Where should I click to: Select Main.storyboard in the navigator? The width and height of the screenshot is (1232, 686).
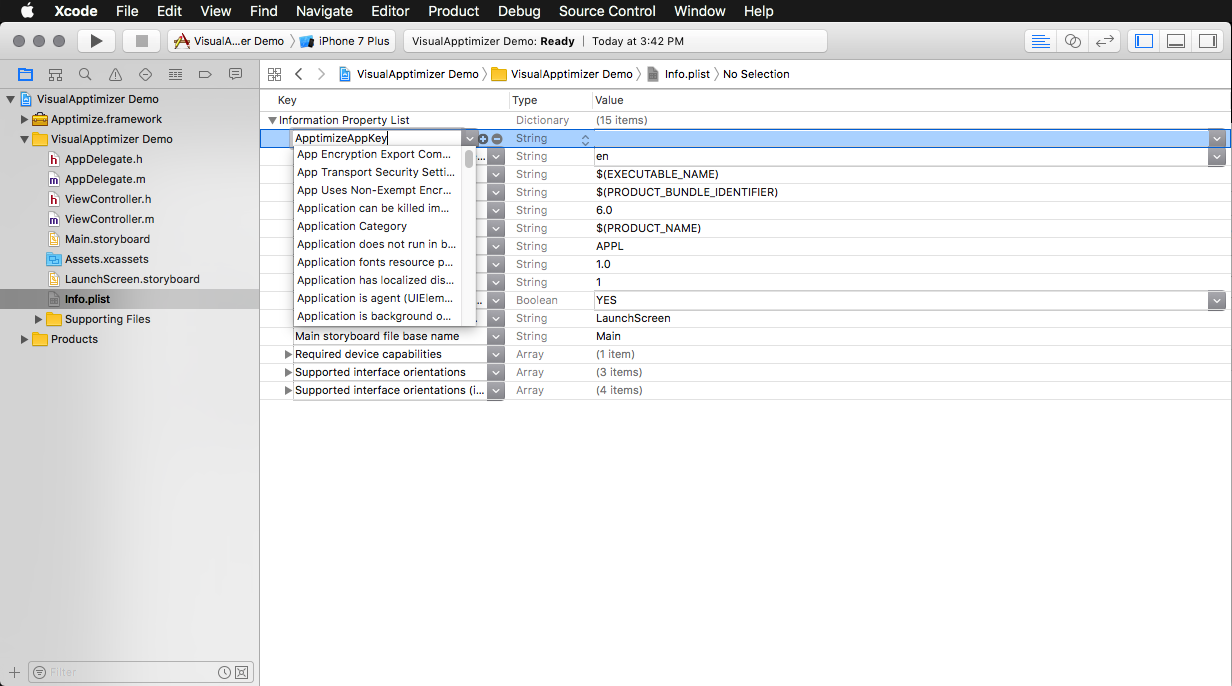107,239
